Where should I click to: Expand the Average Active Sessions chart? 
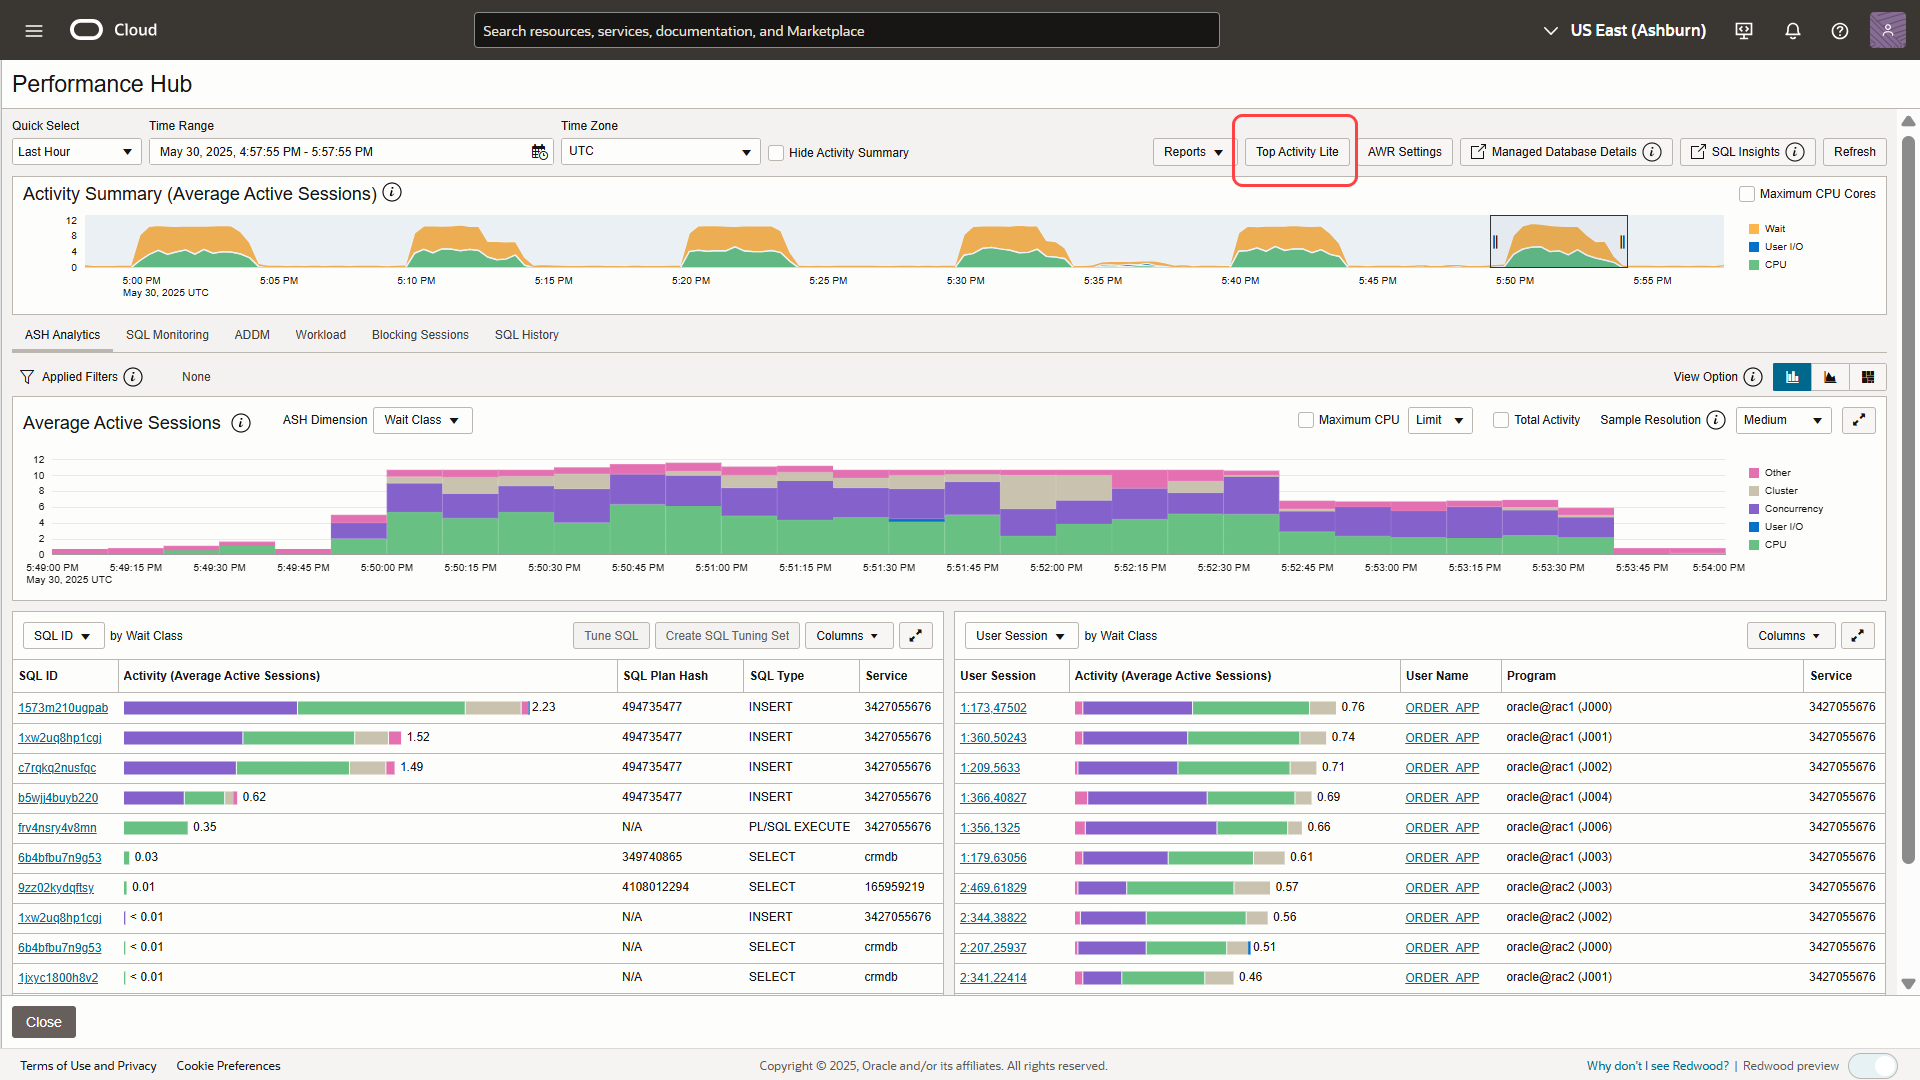[x=1859, y=420]
